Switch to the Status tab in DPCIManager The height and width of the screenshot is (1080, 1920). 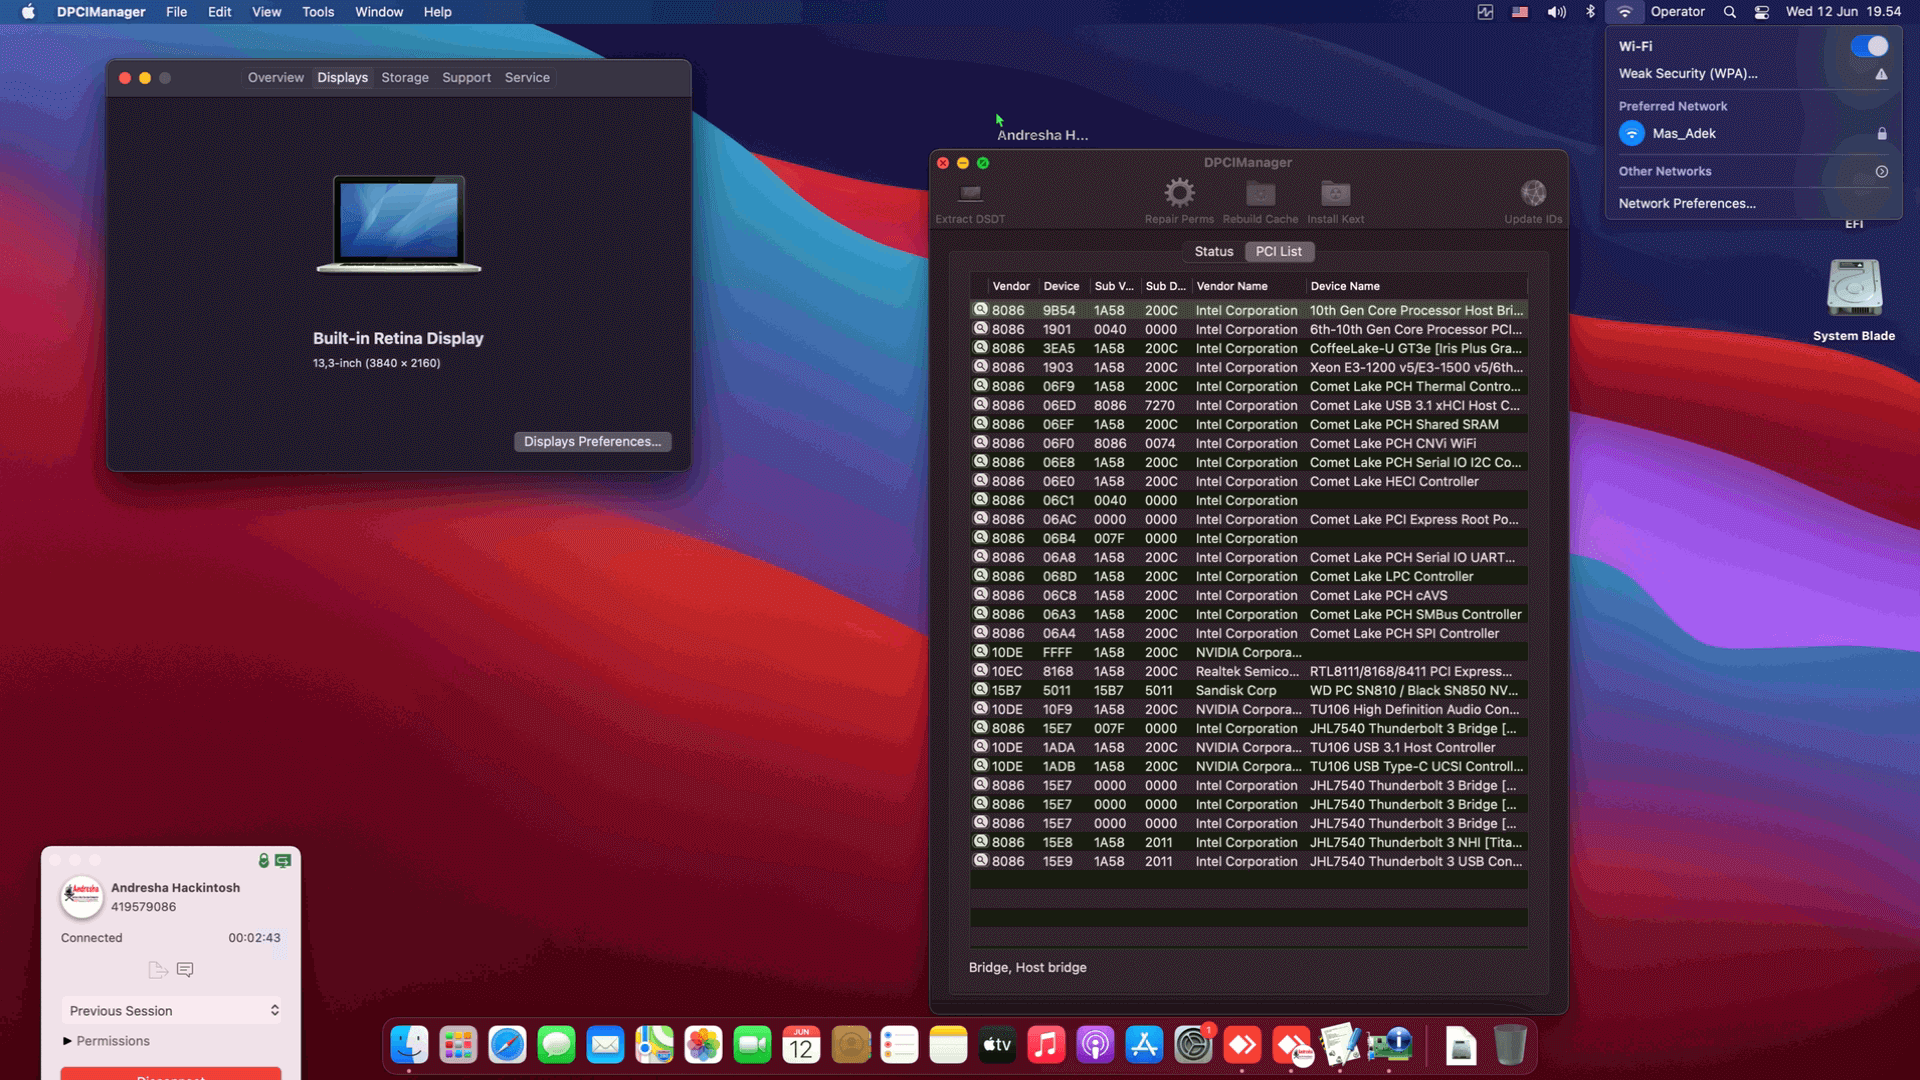tap(1214, 252)
